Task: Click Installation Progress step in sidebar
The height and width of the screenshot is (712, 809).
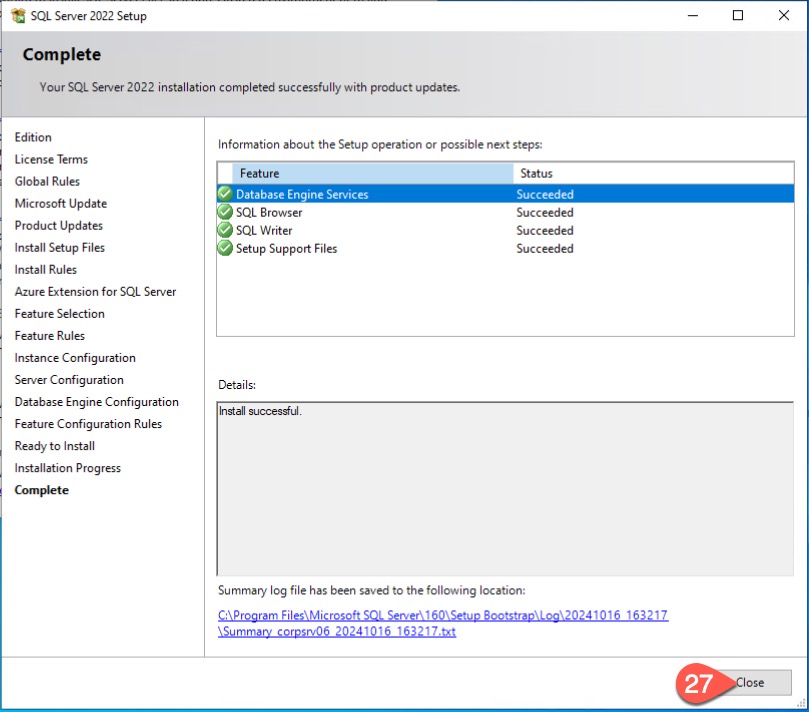Action: coord(68,468)
